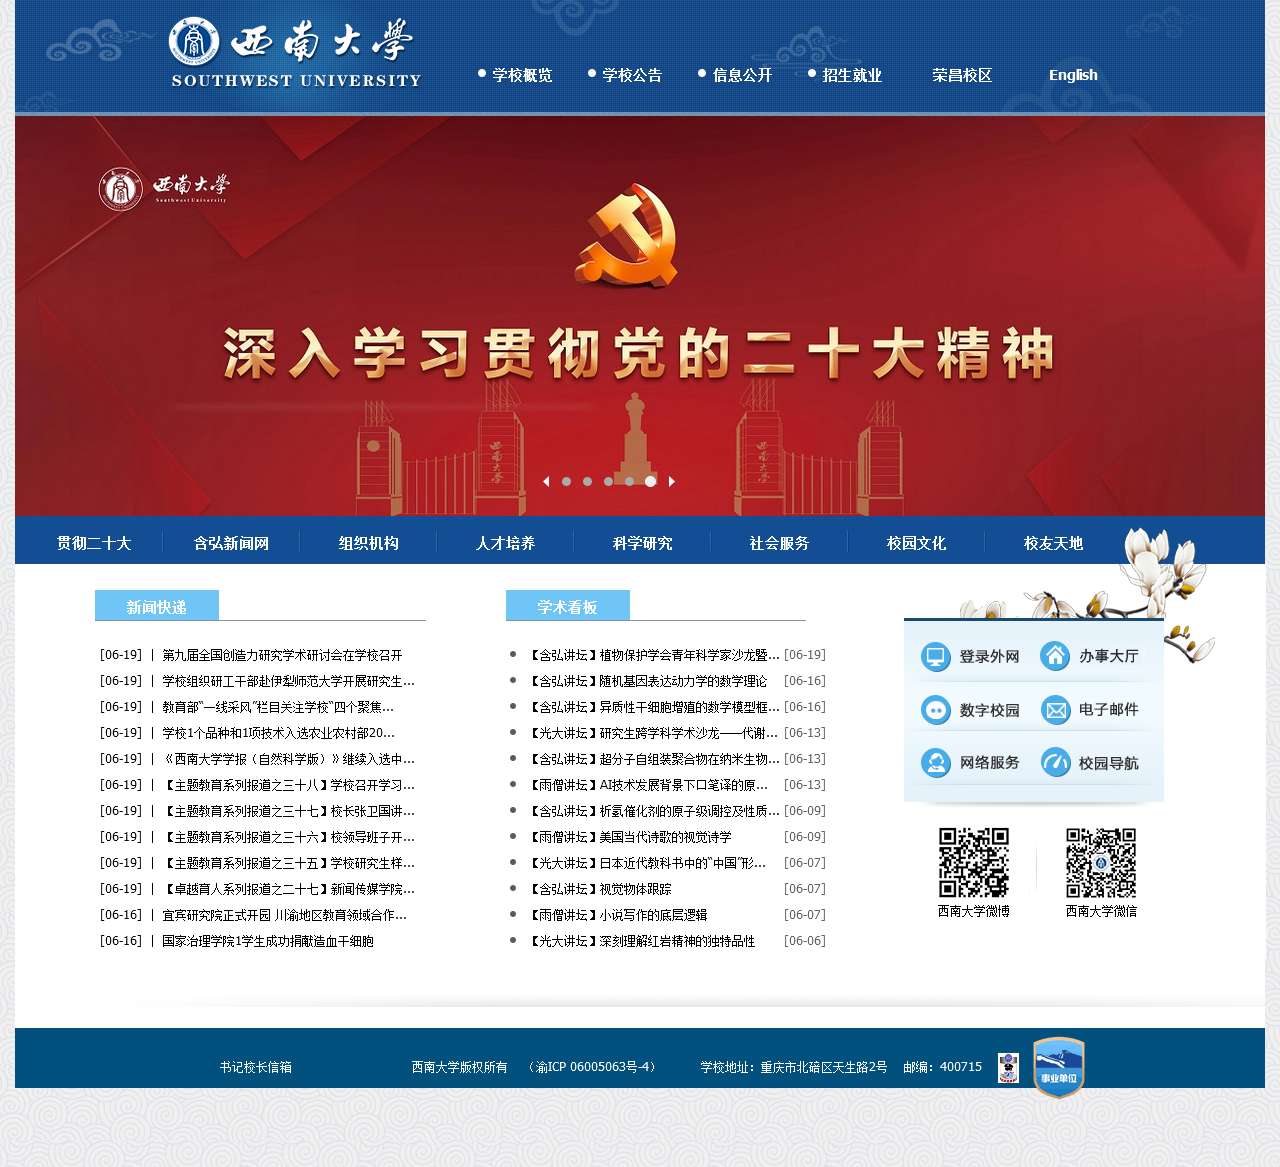The width and height of the screenshot is (1280, 1167).
Task: Open 书记校长信箱 footer link
Action: pos(256,1067)
